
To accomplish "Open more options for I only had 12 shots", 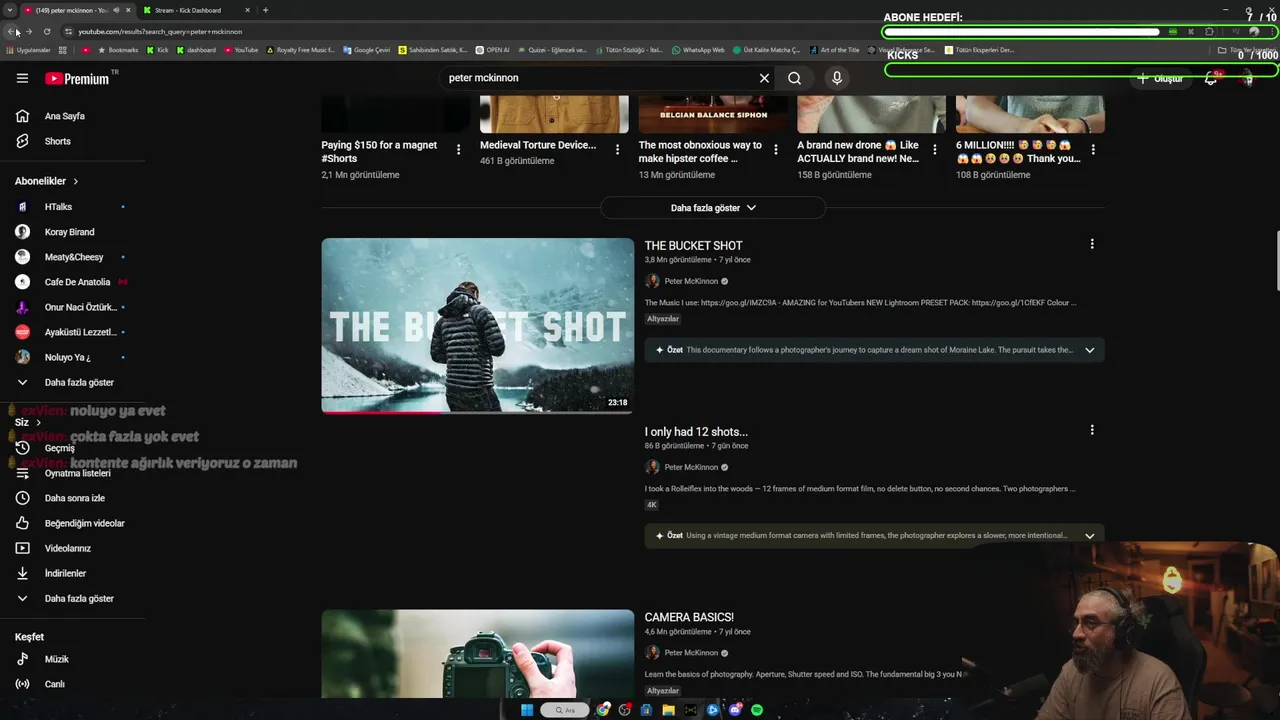I will point(1092,430).
